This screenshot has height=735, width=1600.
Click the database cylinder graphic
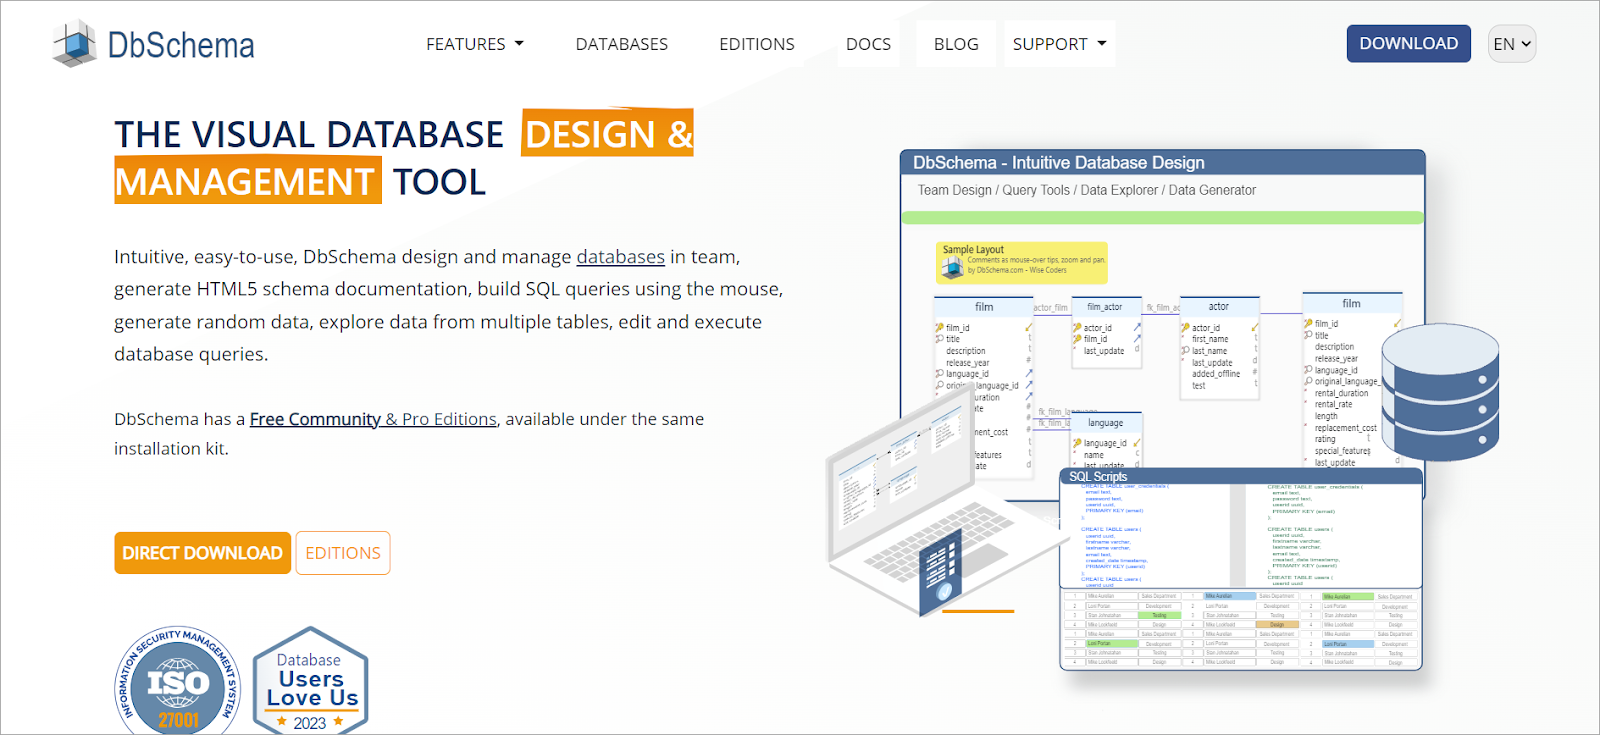click(x=1440, y=392)
